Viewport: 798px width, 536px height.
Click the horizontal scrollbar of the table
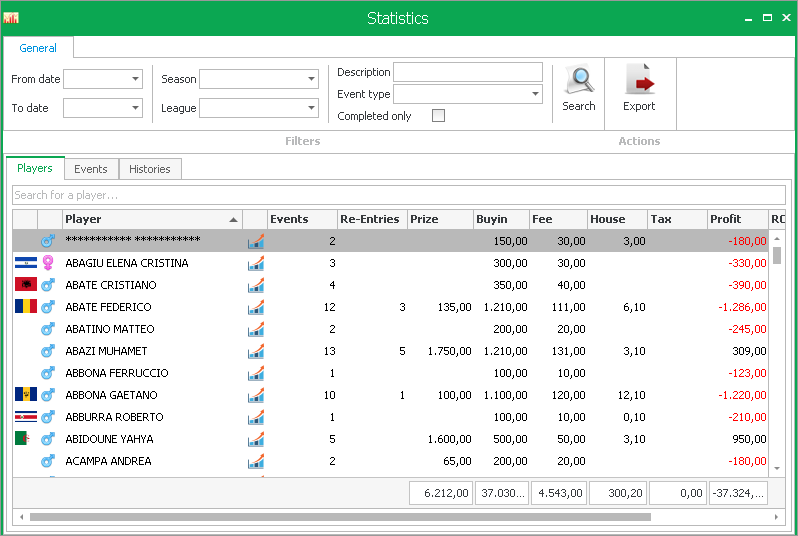(340, 517)
